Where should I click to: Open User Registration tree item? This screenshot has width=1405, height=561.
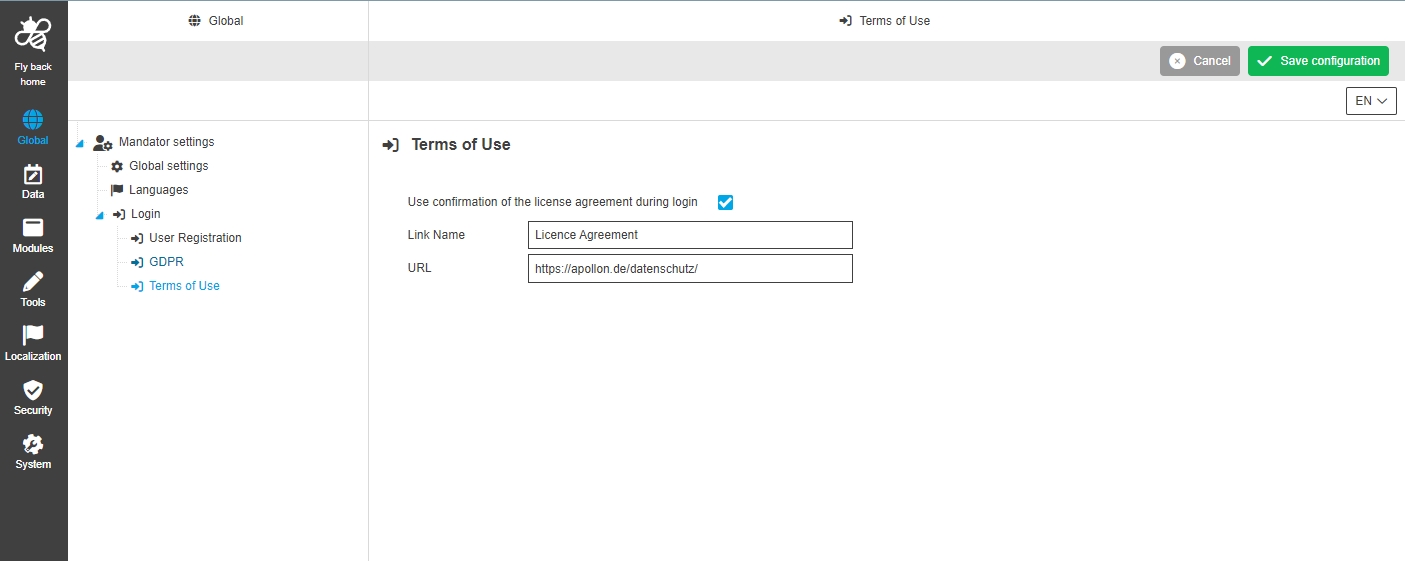(x=195, y=238)
